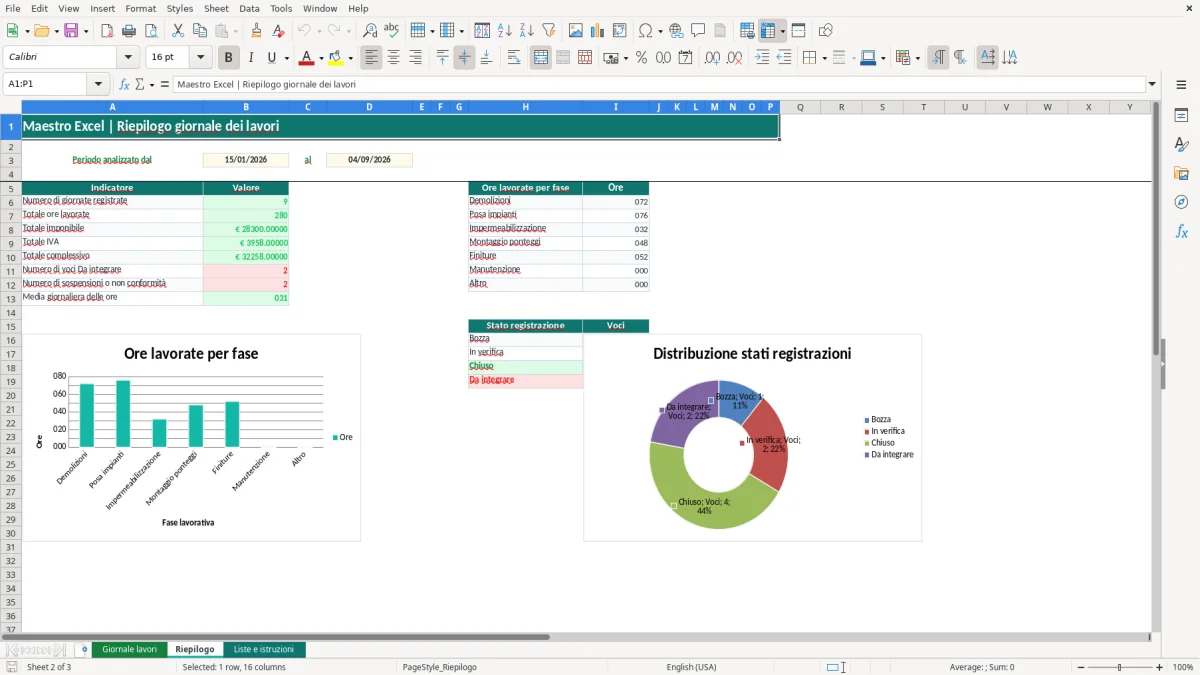Expand the Name Box A1:P1 dropdown
The height and width of the screenshot is (675, 1200).
click(98, 85)
